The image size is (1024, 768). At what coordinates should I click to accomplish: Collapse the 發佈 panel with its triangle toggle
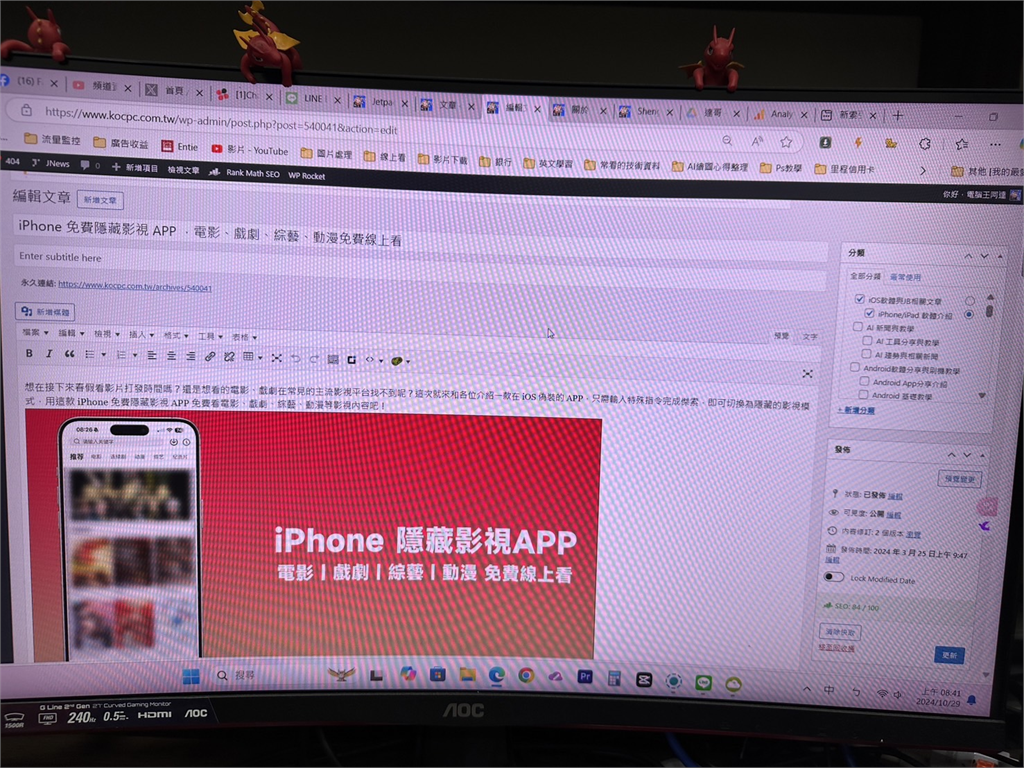coord(983,455)
